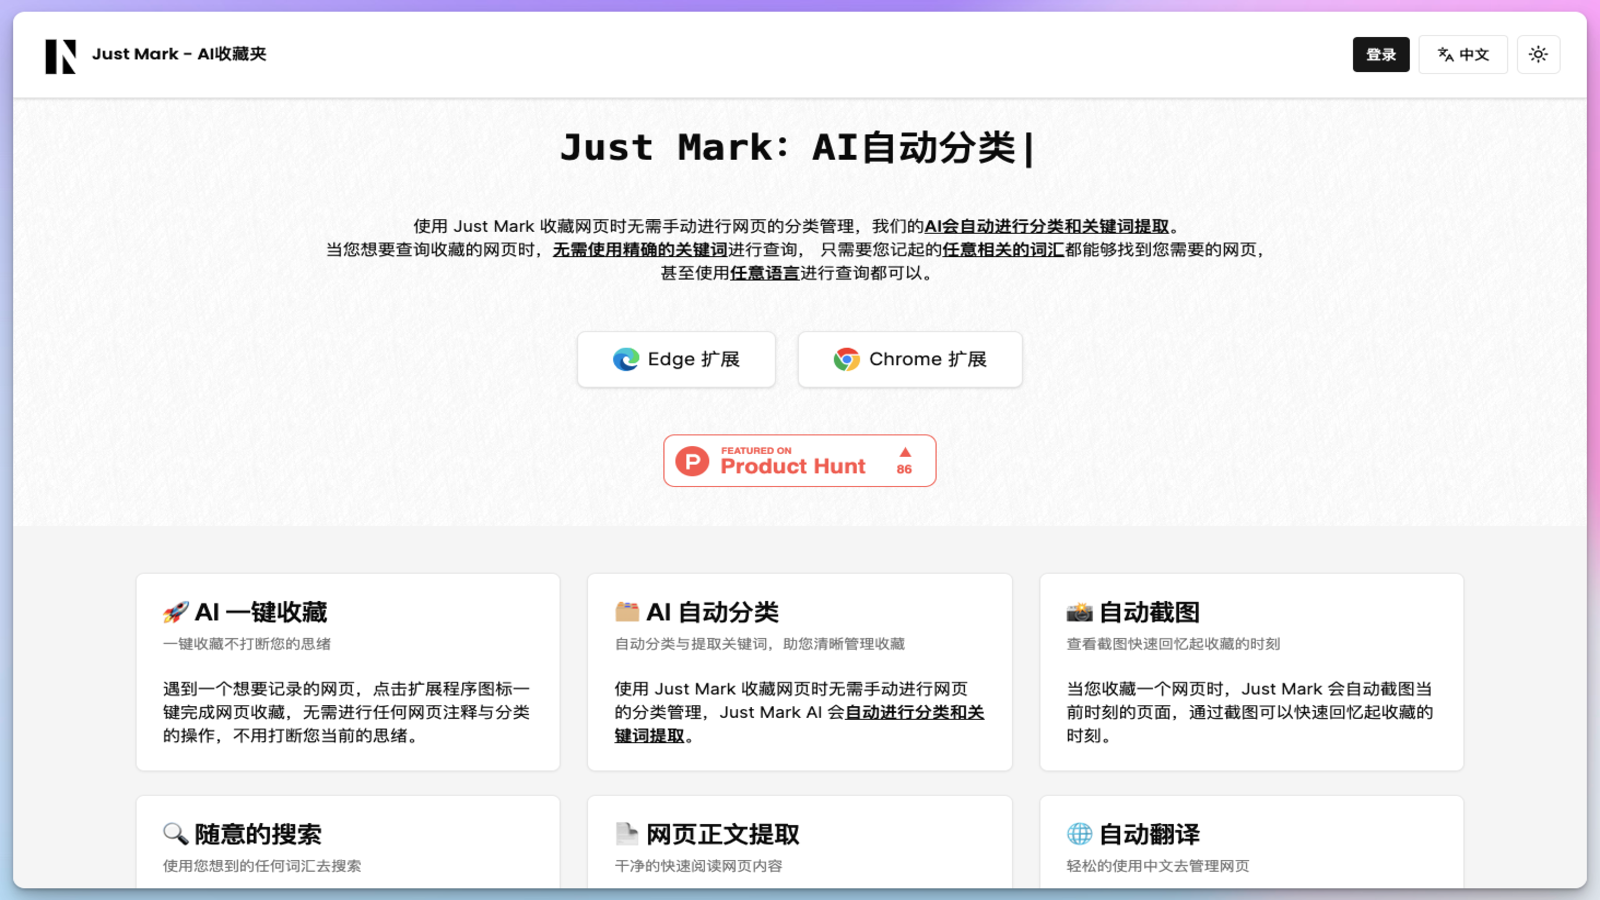
Task: Click the Just Mark: AI自动分类 main headline
Action: click(x=800, y=148)
